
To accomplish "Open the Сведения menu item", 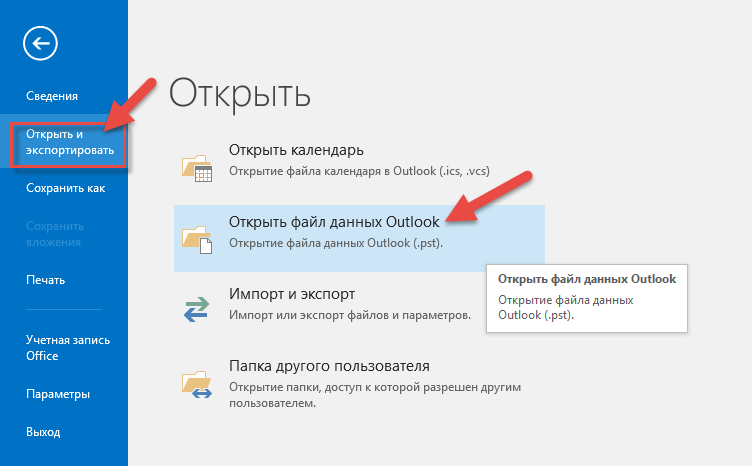I will [x=52, y=96].
